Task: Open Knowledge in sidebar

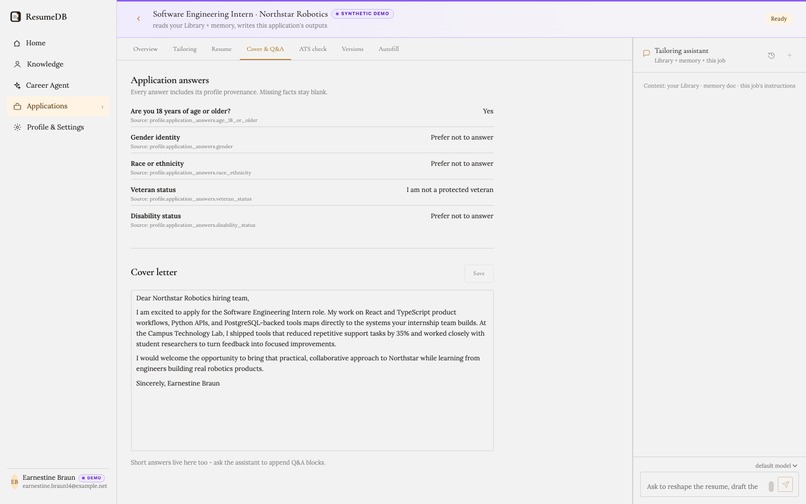Action: point(58,64)
